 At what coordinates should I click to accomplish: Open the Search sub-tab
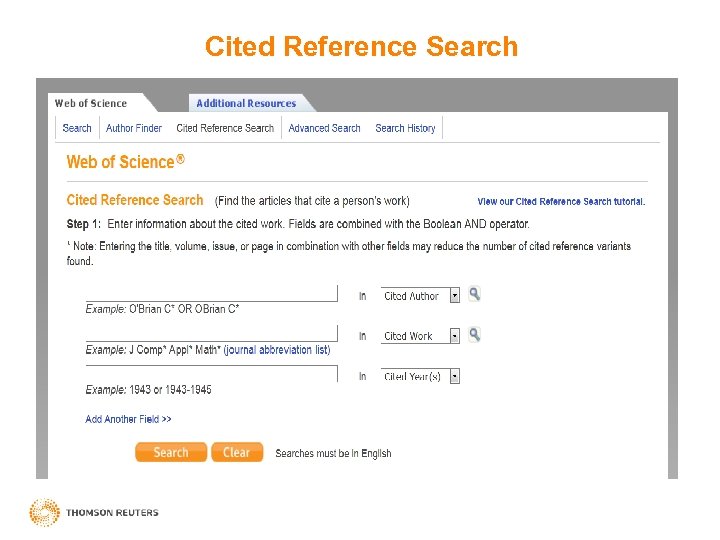pyautogui.click(x=77, y=128)
